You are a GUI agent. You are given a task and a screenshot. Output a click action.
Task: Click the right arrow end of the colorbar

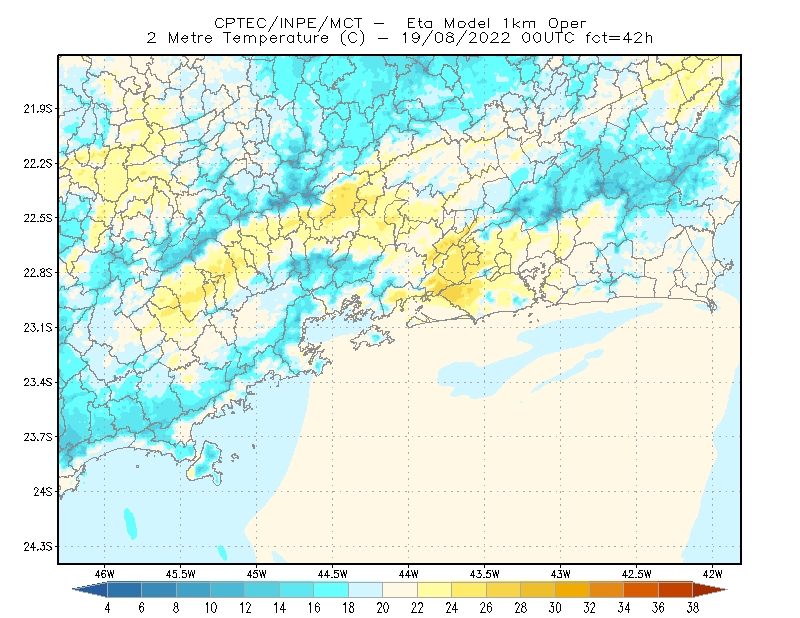[710, 590]
